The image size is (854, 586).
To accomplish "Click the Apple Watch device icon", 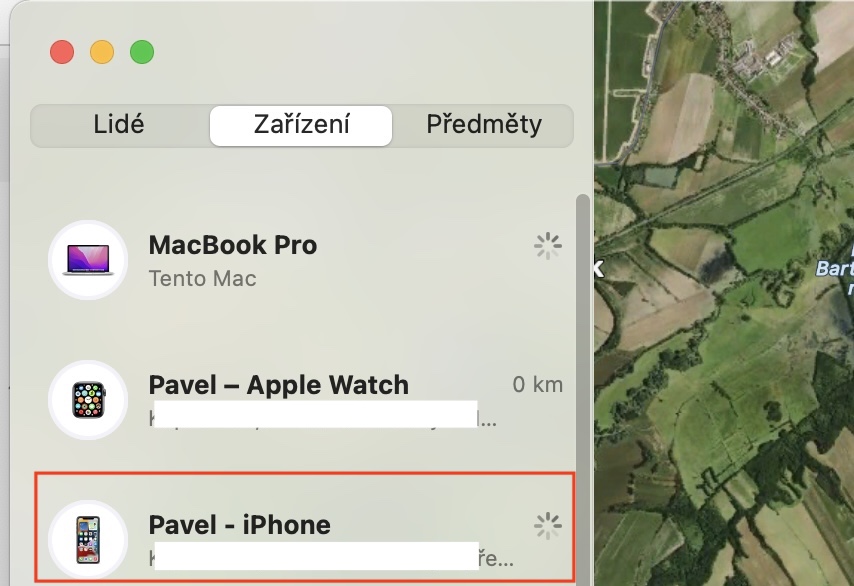I will click(88, 400).
